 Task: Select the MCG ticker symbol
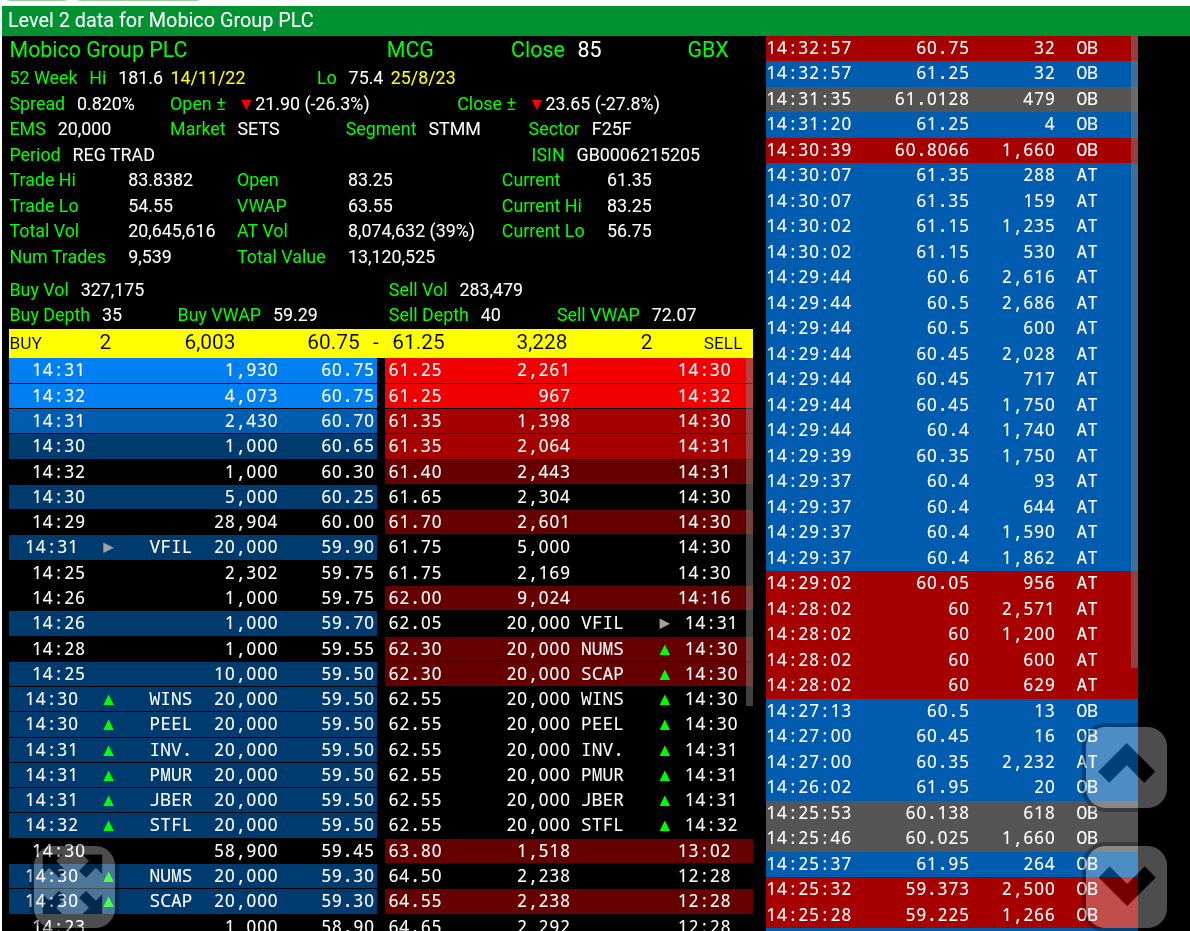click(410, 50)
